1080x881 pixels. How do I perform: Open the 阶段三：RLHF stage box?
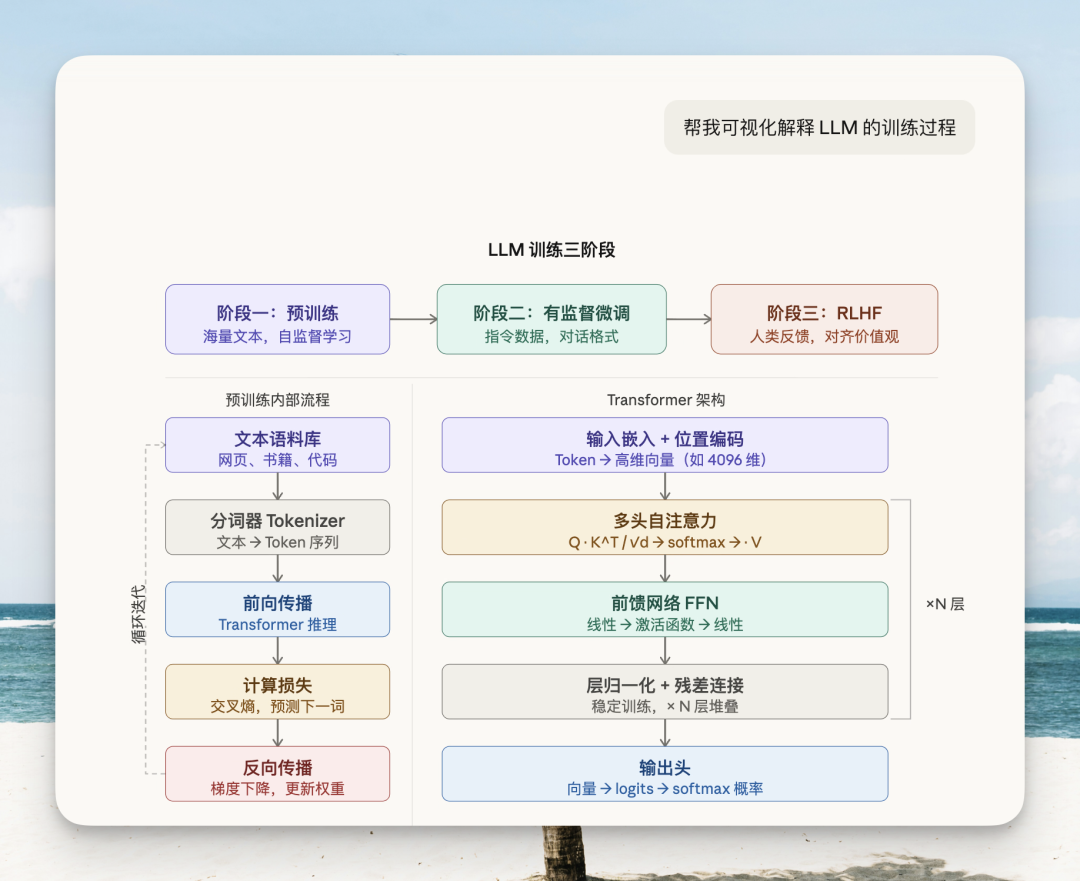click(823, 319)
